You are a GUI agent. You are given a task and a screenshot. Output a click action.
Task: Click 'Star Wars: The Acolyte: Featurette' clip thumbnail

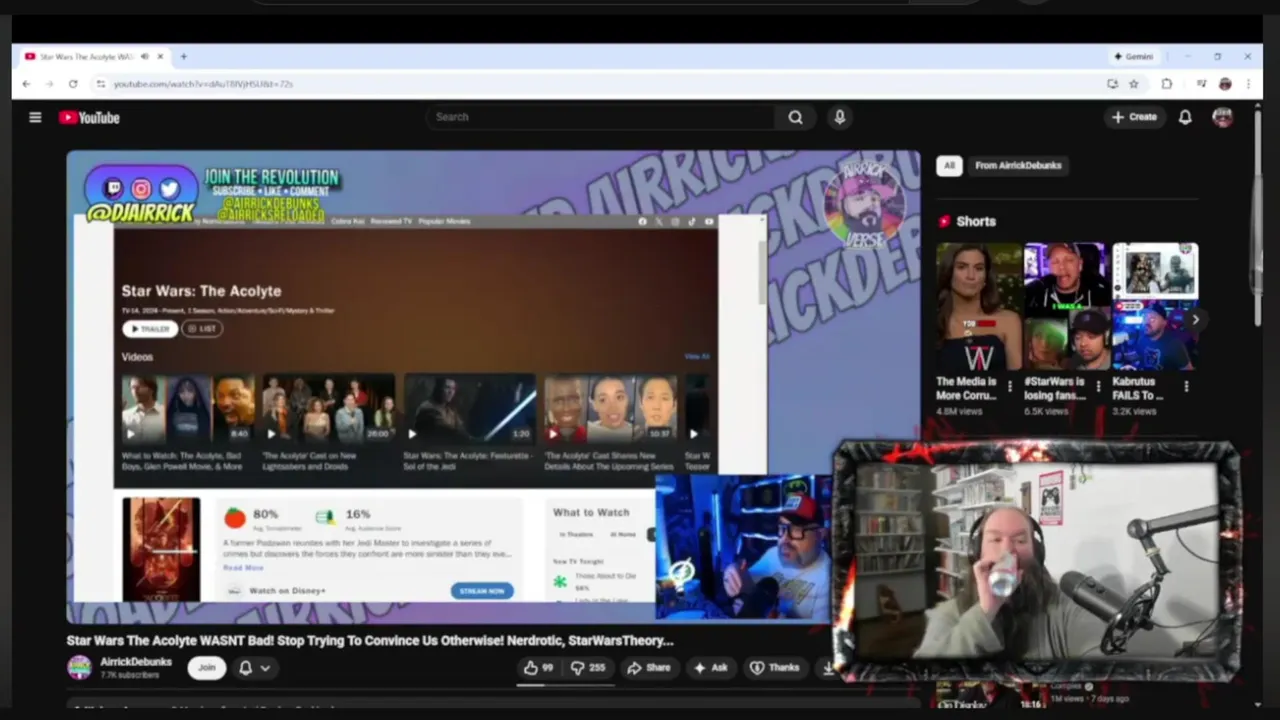point(469,409)
